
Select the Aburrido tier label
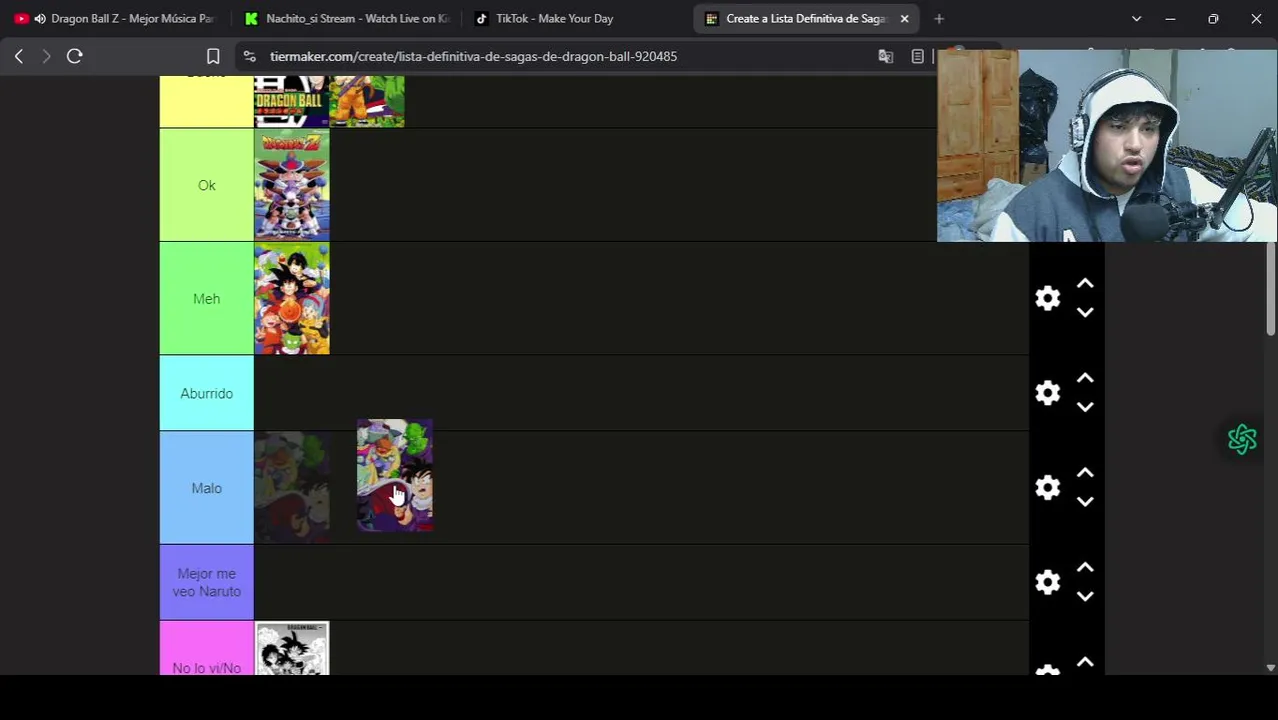206,393
